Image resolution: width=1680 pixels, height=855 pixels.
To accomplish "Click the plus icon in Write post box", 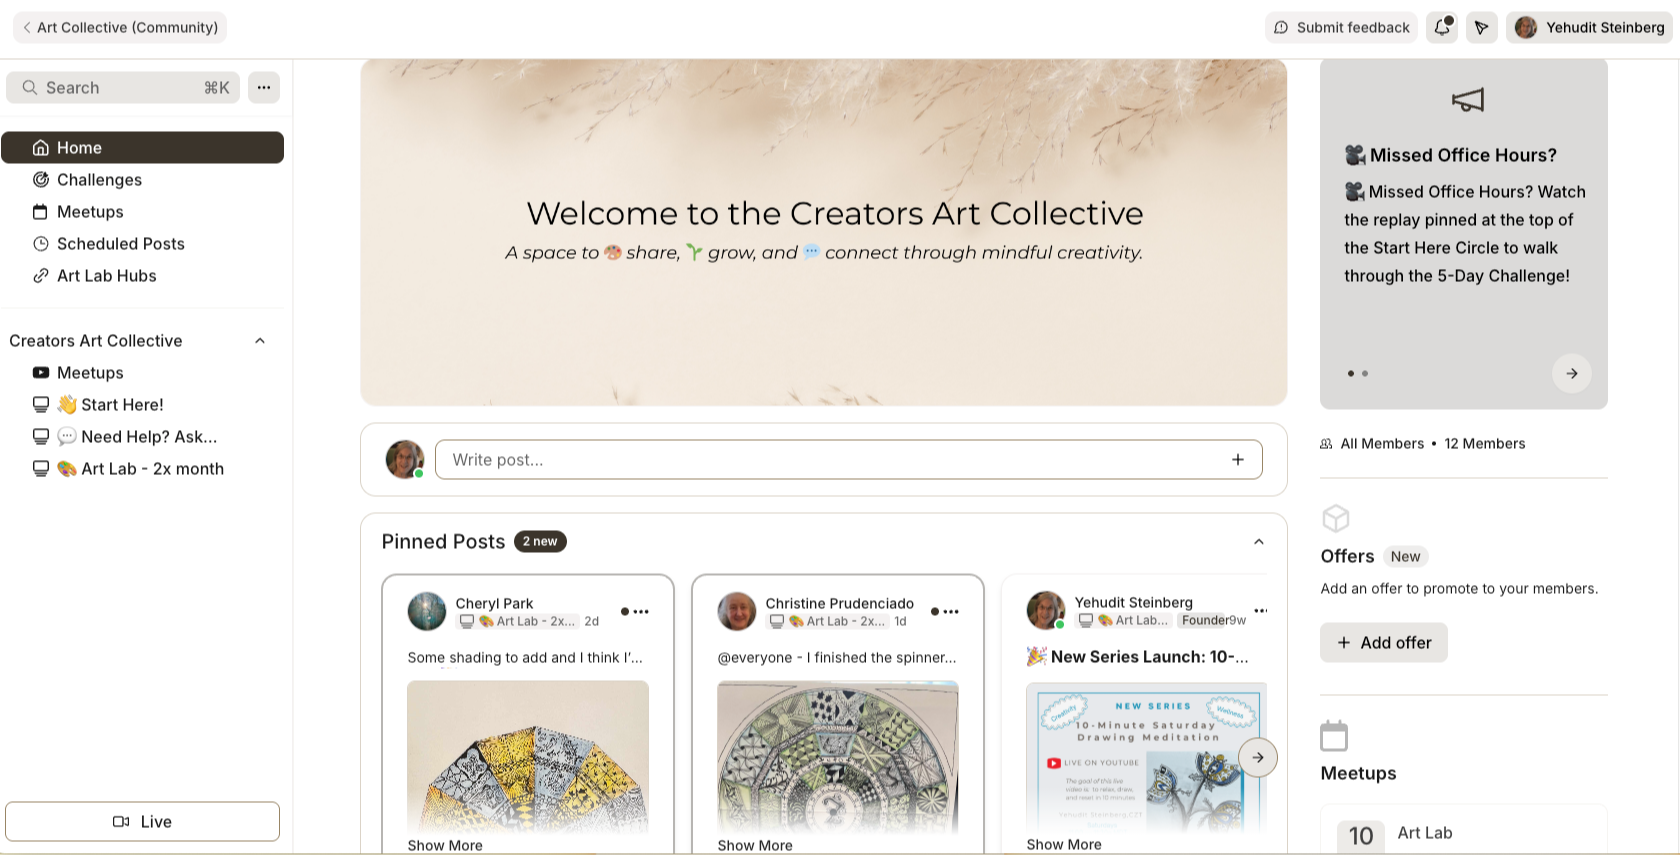I will tap(1238, 460).
